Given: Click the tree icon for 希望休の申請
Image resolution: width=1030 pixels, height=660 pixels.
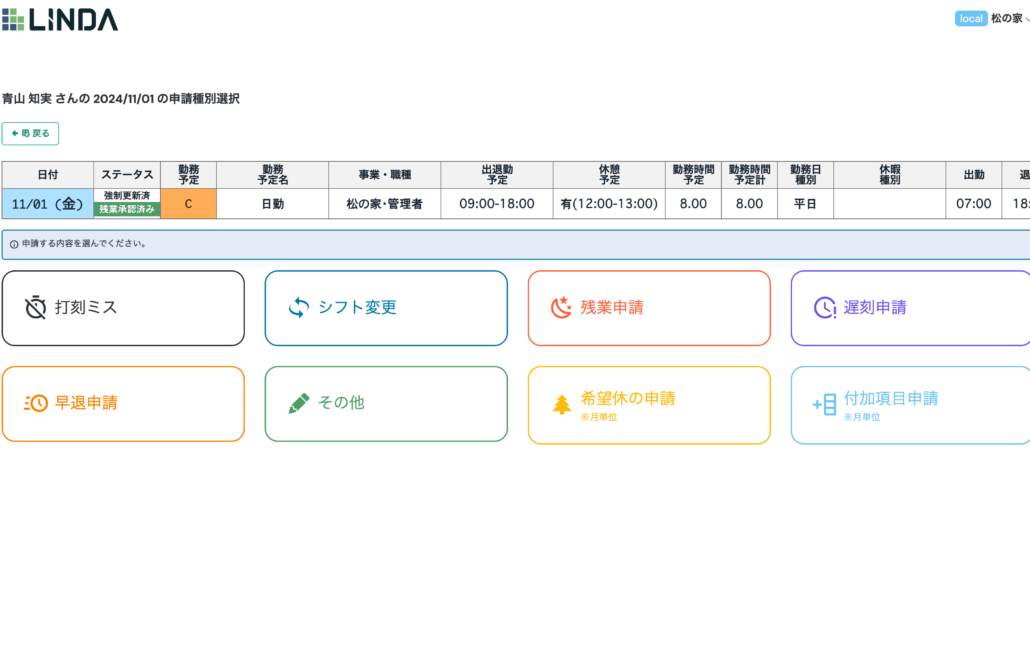Looking at the screenshot, I should [562, 405].
